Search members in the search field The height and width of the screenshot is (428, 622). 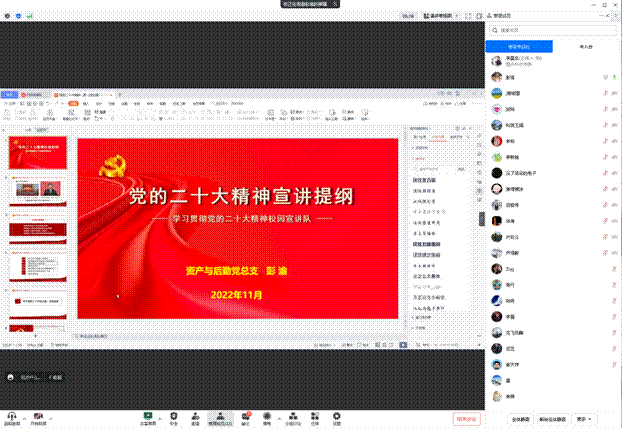click(x=553, y=30)
